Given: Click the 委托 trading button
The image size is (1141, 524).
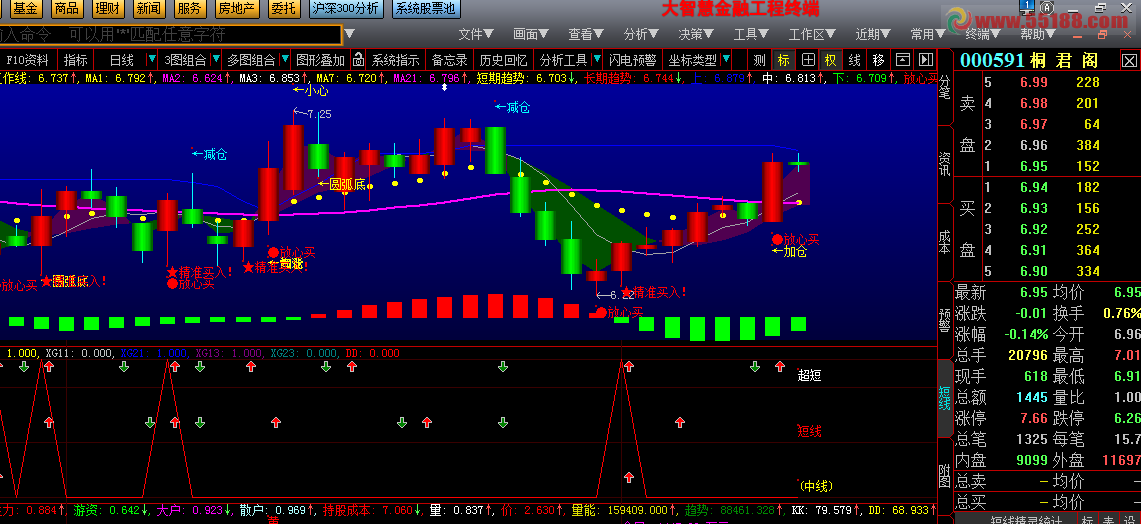Looking at the screenshot, I should pyautogui.click(x=282, y=9).
